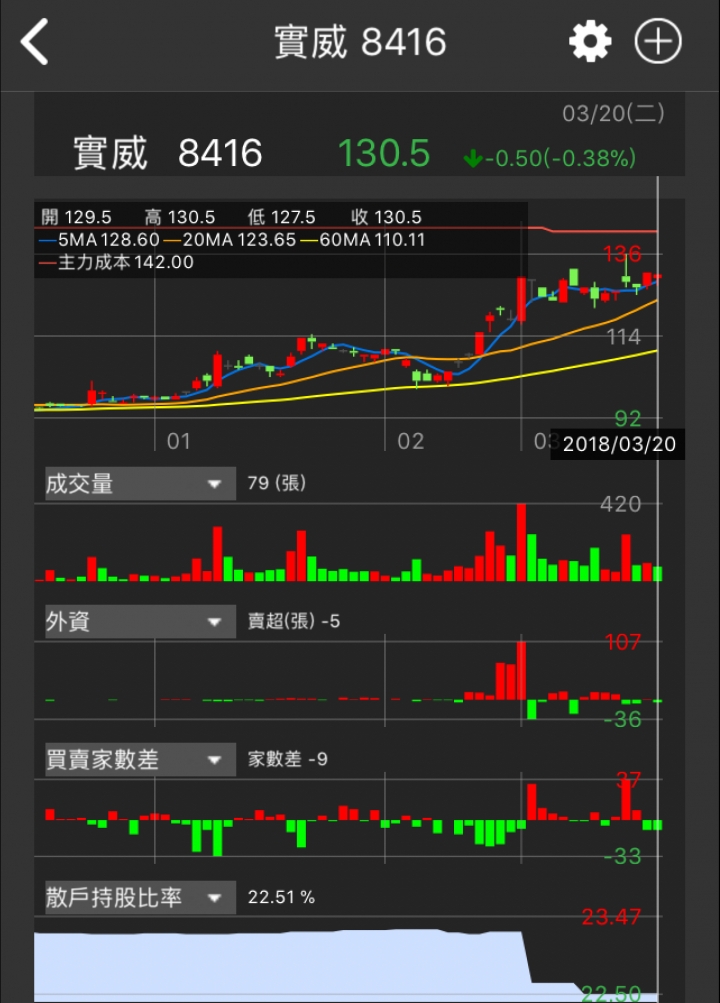Tap the price 130.5 in green
The image size is (720, 1003).
pyautogui.click(x=384, y=154)
